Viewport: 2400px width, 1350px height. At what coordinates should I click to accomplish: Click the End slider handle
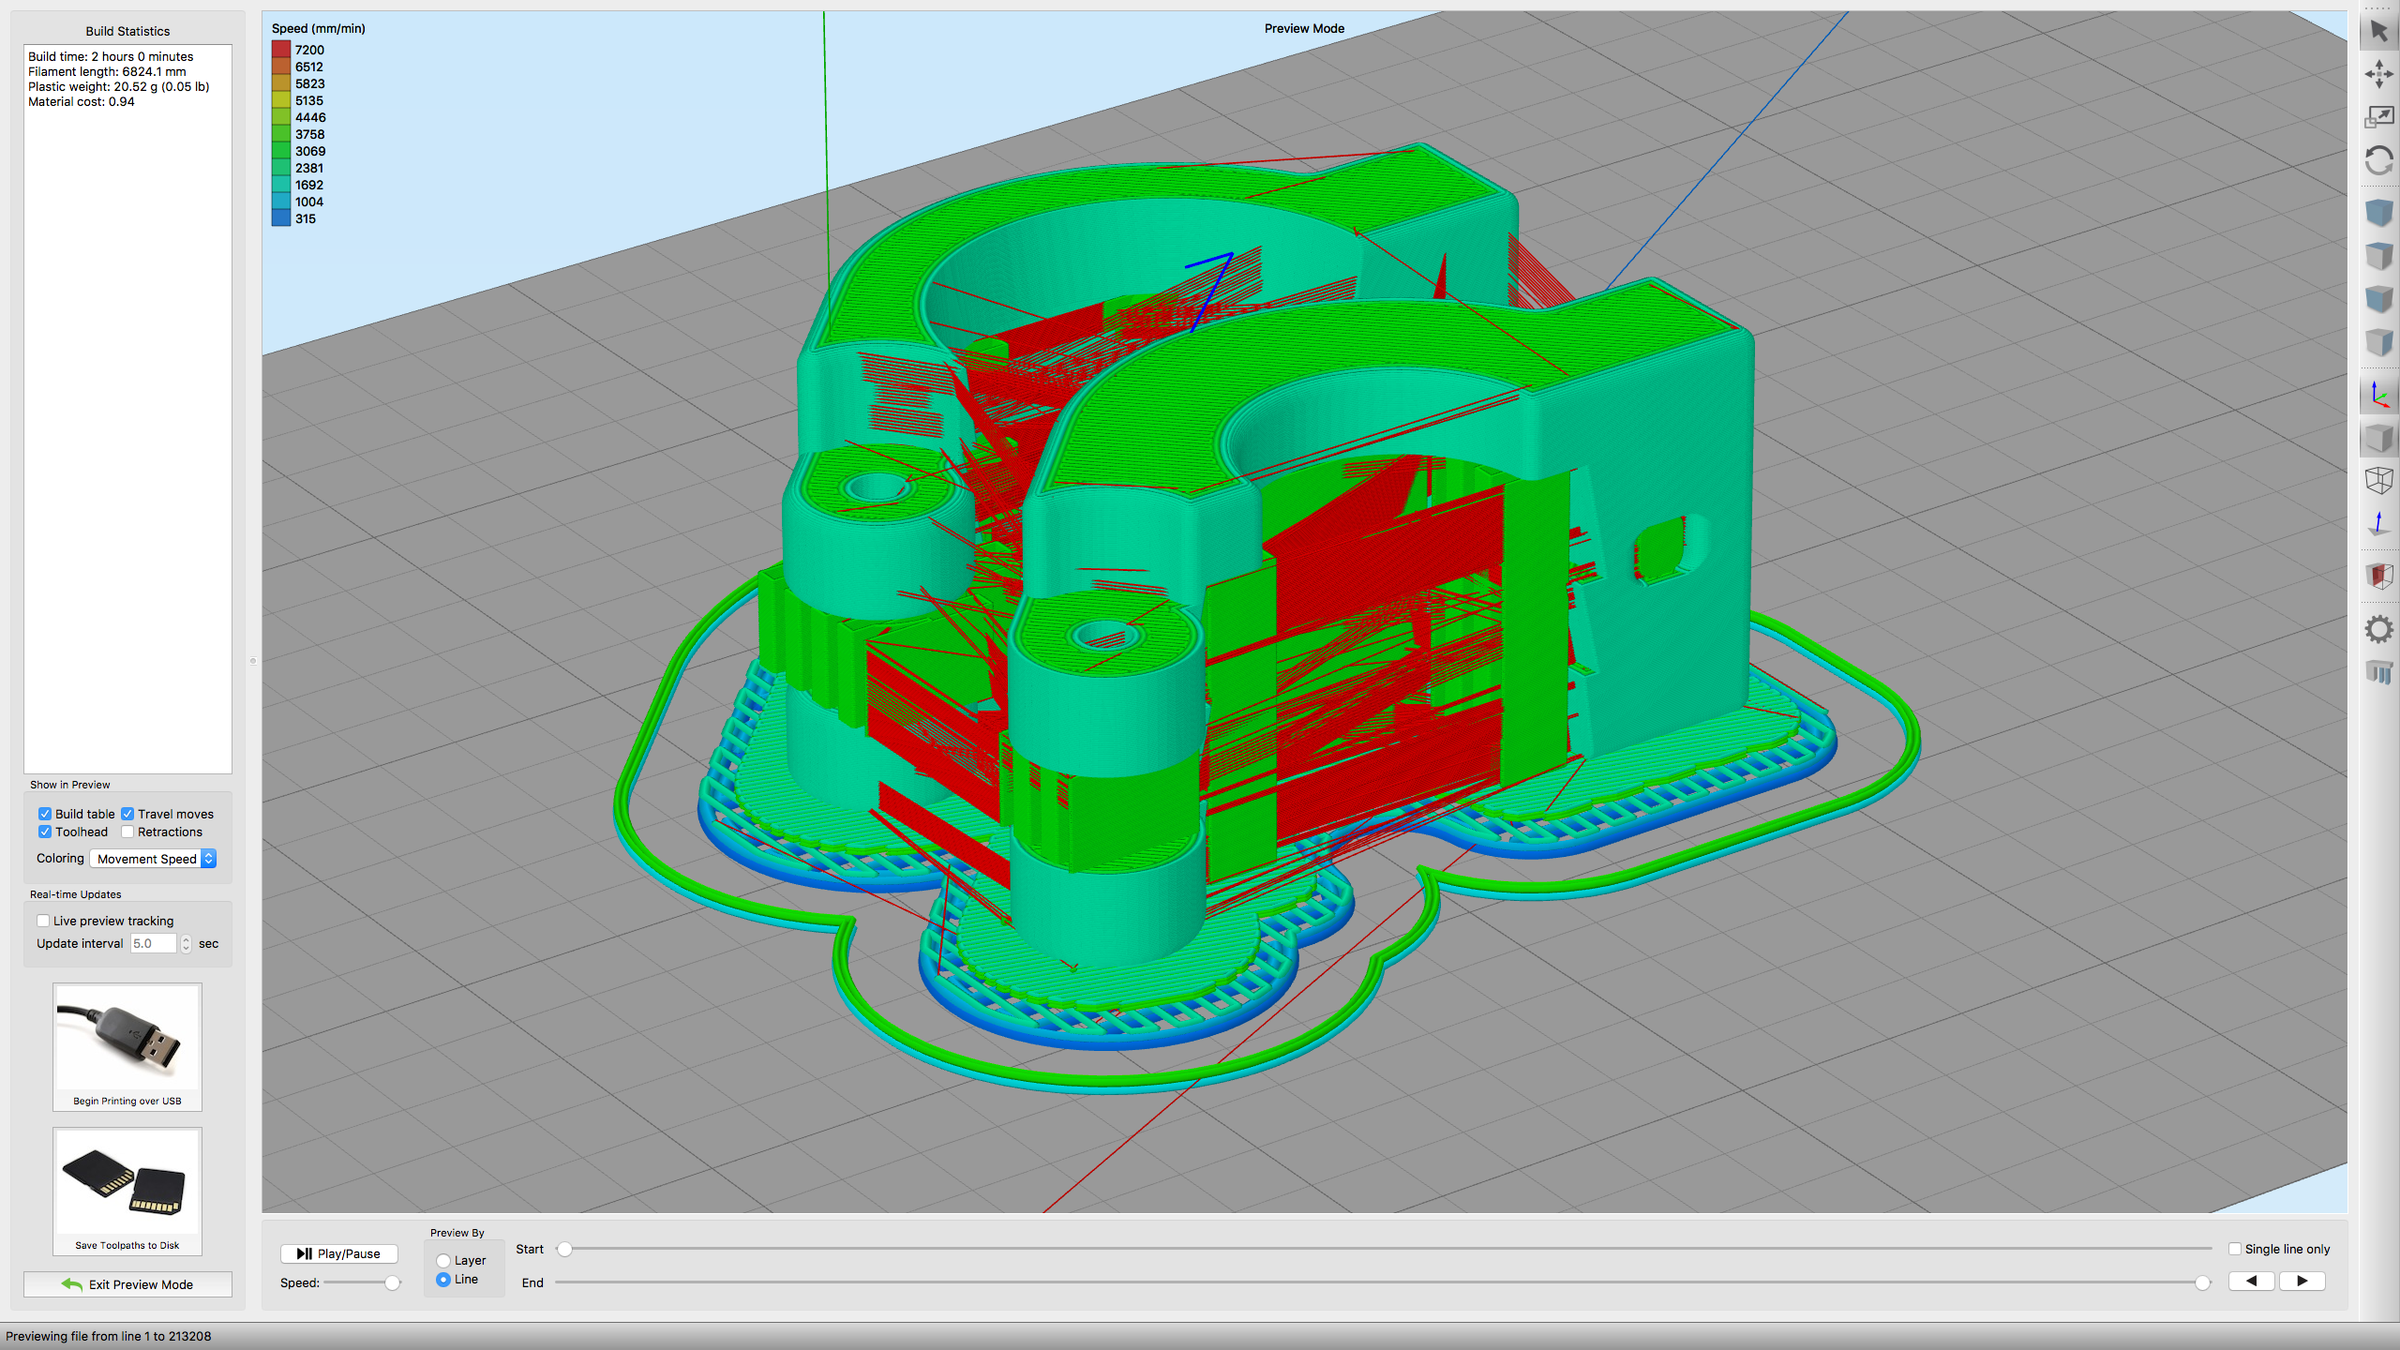coord(2202,1283)
